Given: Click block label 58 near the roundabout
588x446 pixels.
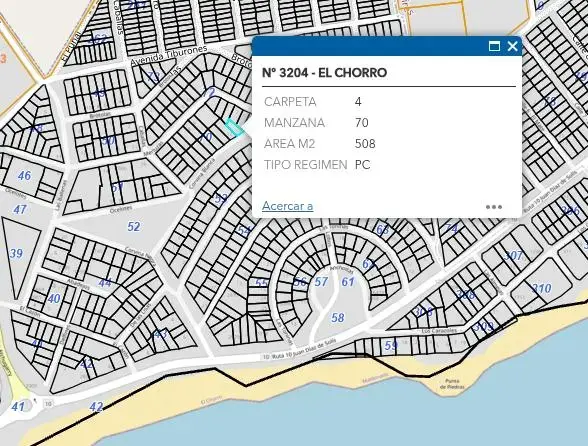Looking at the screenshot, I should pos(338,318).
